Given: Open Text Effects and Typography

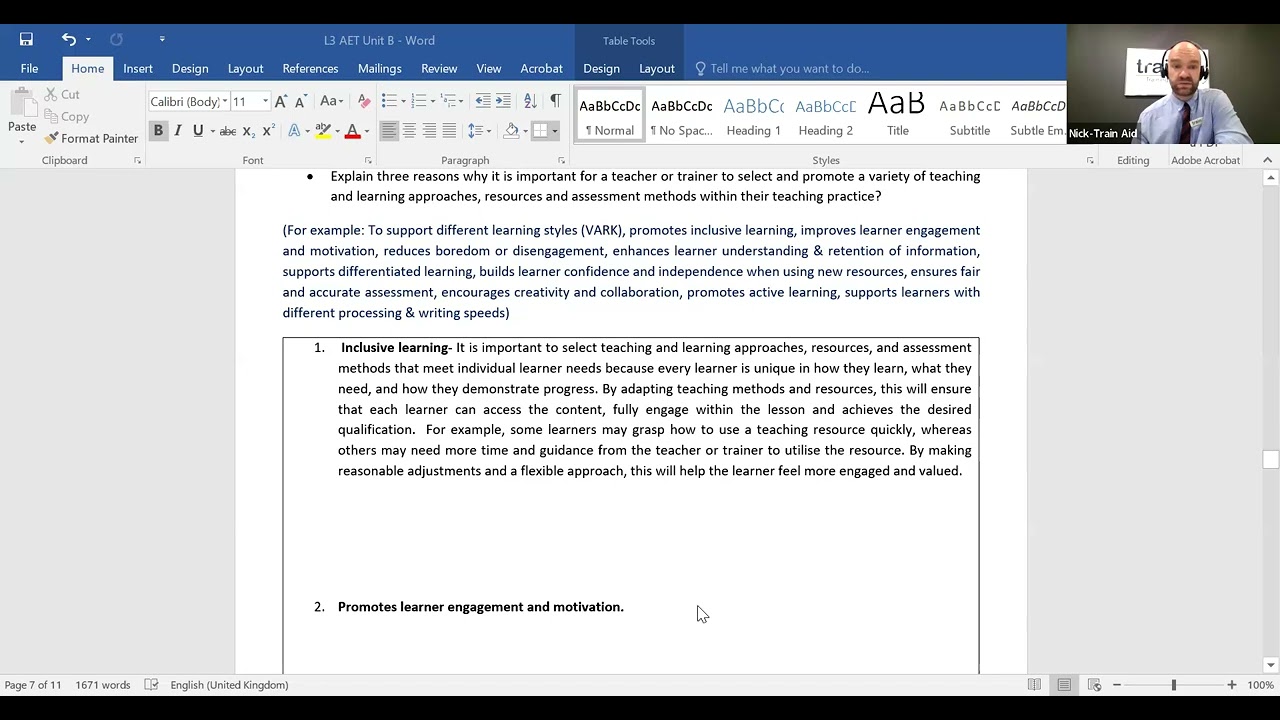Looking at the screenshot, I should (294, 131).
